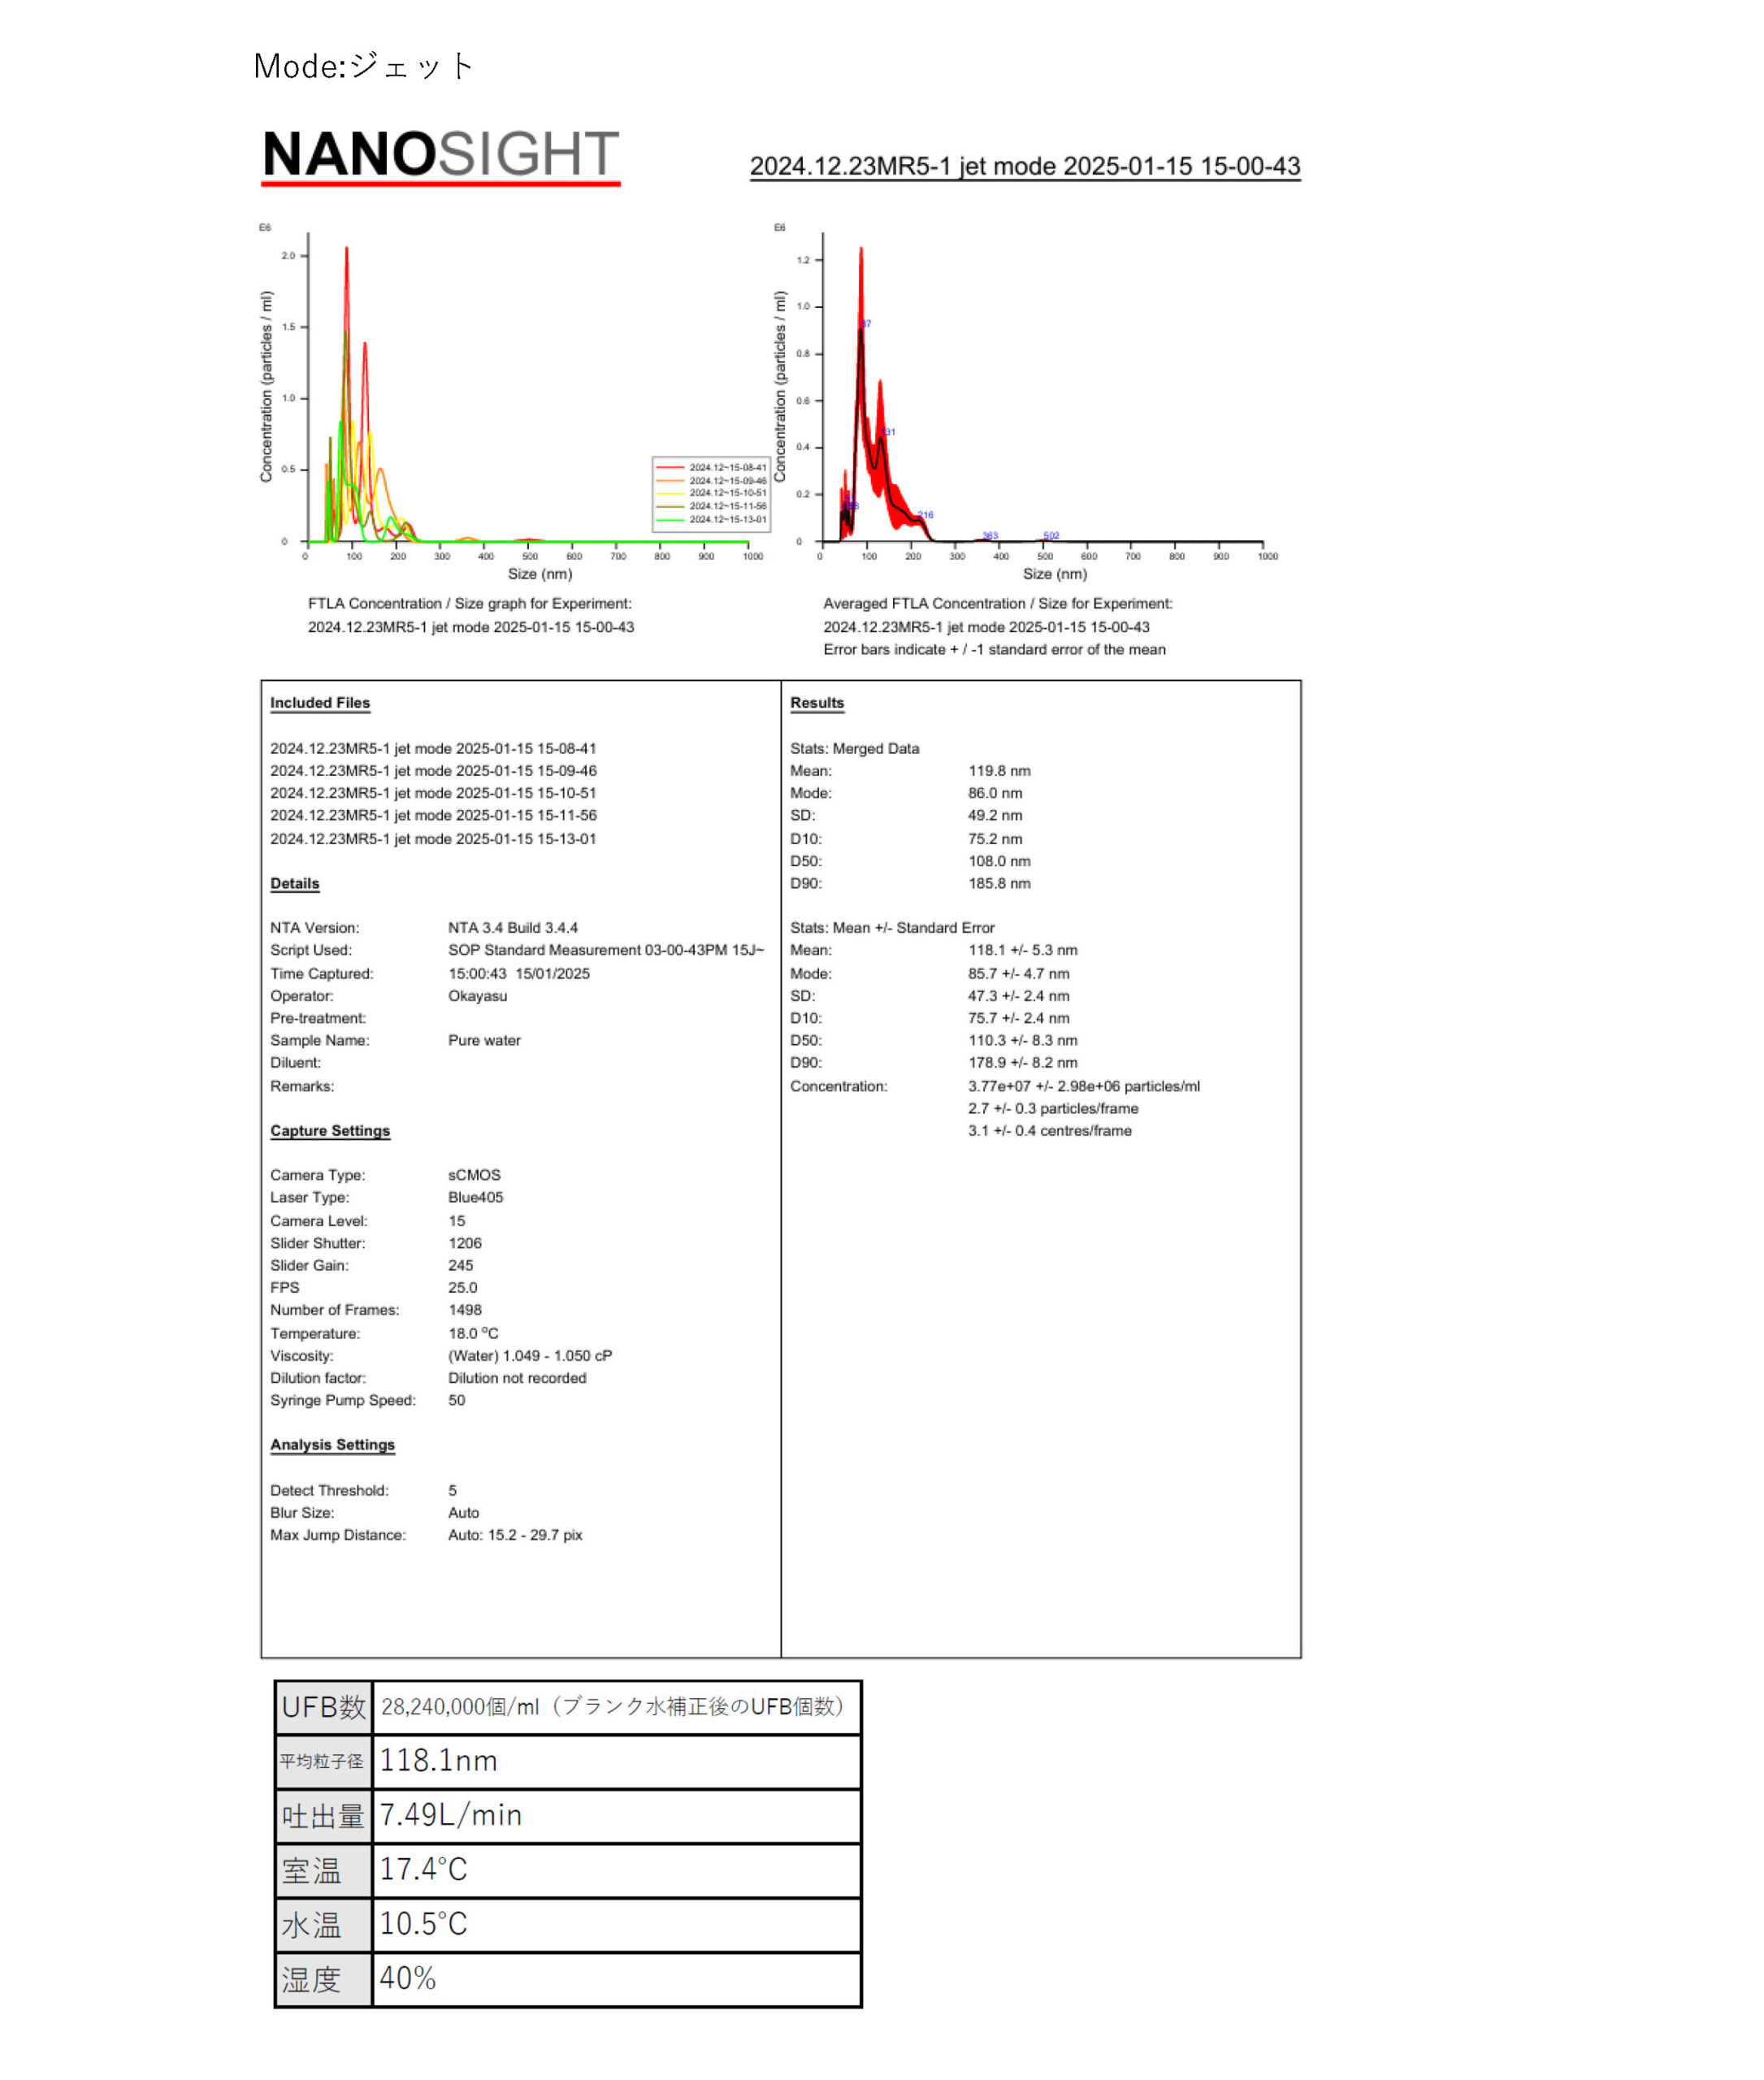Click D50 value '110.3 +/- 8.3 nm'

pos(1023,1040)
